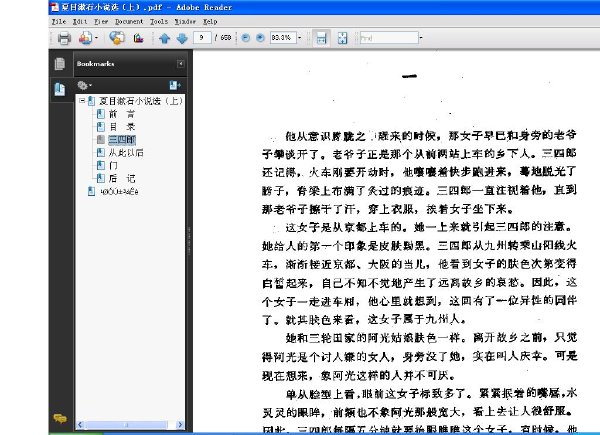600x435 pixels.
Task: Collapse the 夏目漱石小说选（上） bookmark tree
Action: click(82, 101)
